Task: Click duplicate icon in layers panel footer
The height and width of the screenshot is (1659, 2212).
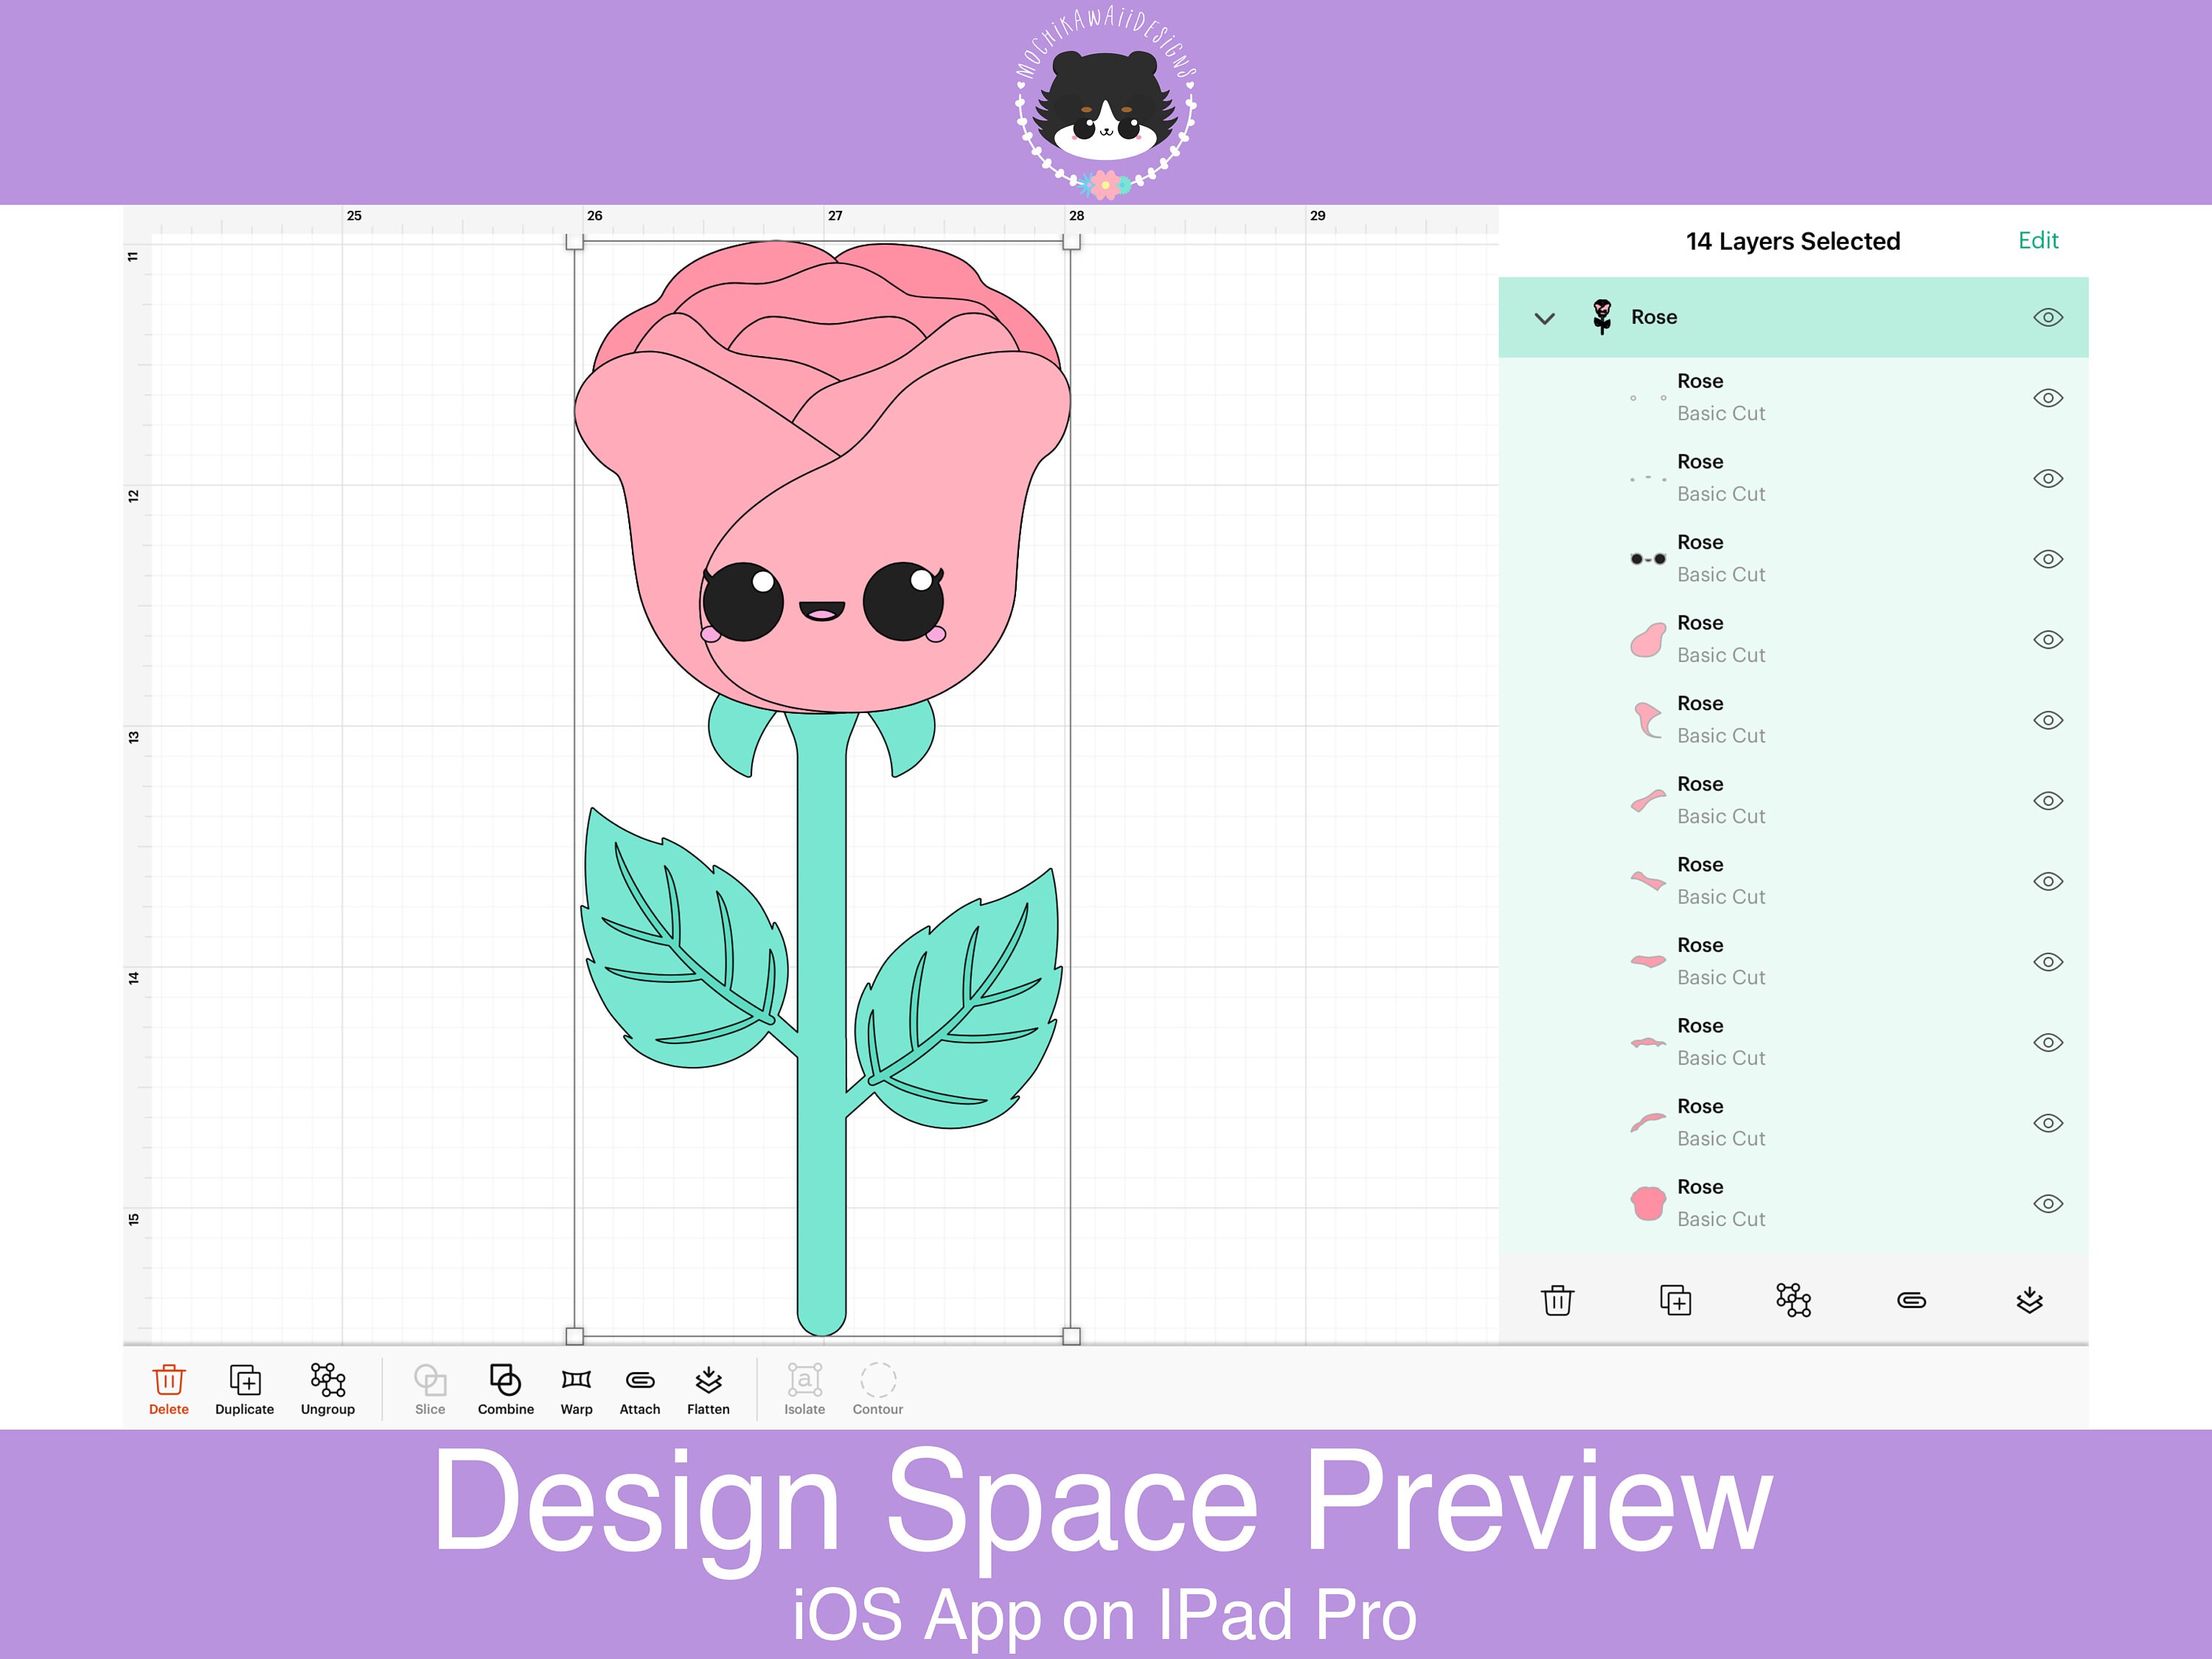Action: tap(1676, 1300)
